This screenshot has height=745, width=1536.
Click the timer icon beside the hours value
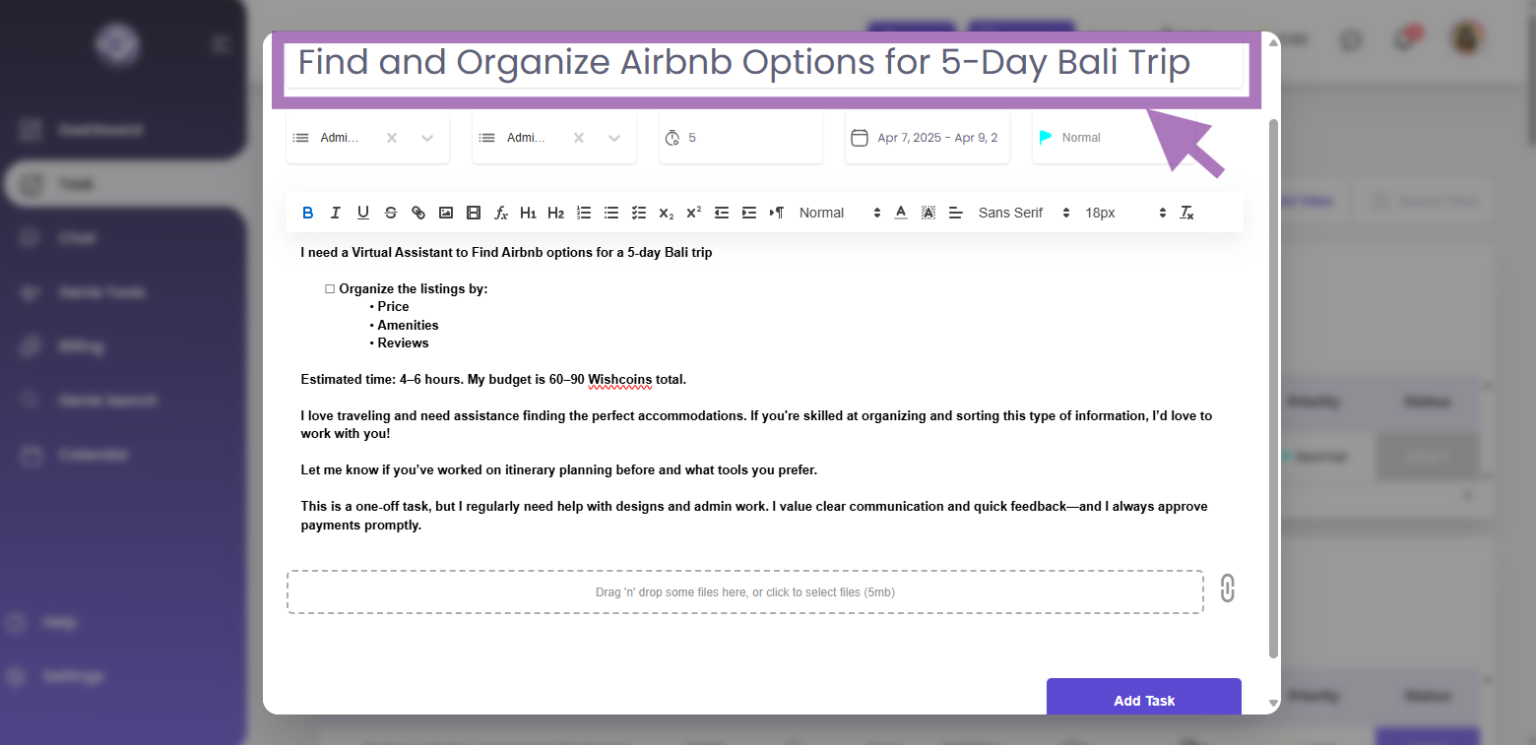[x=673, y=137]
